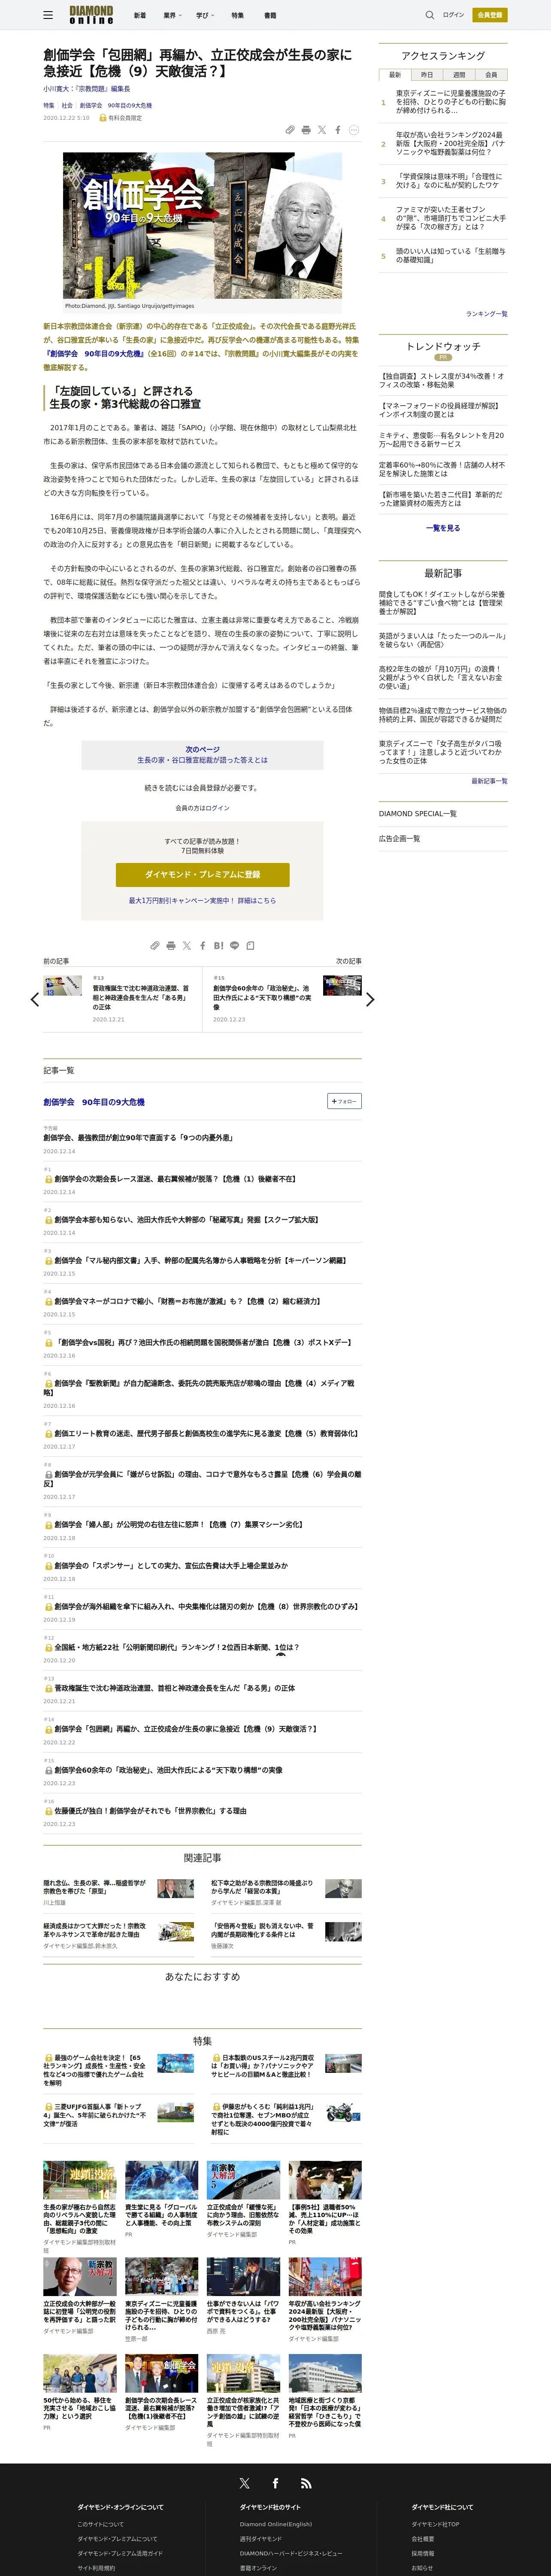This screenshot has height=2576, width=551.
Task: Open the 広告企画一覧 link
Action: pyautogui.click(x=399, y=839)
